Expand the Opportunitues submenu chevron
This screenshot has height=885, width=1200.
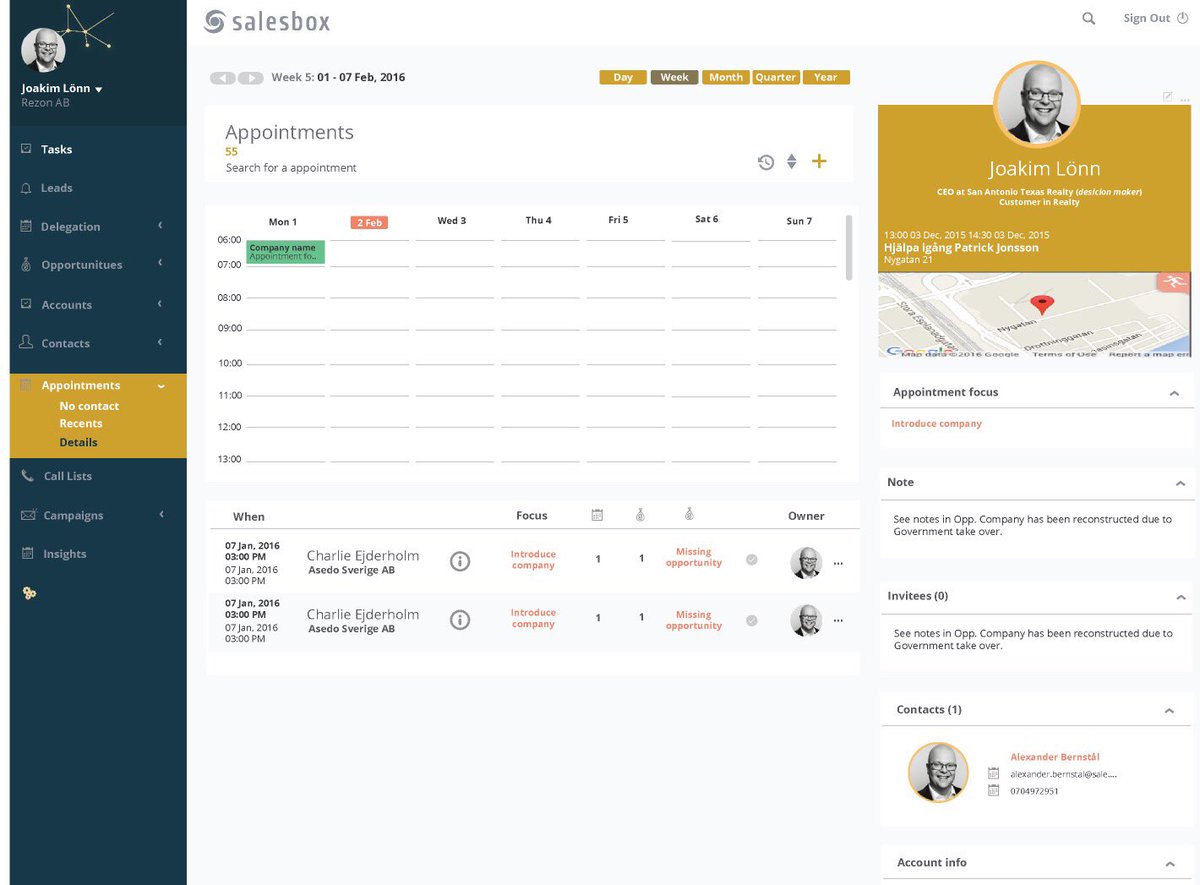(x=160, y=263)
